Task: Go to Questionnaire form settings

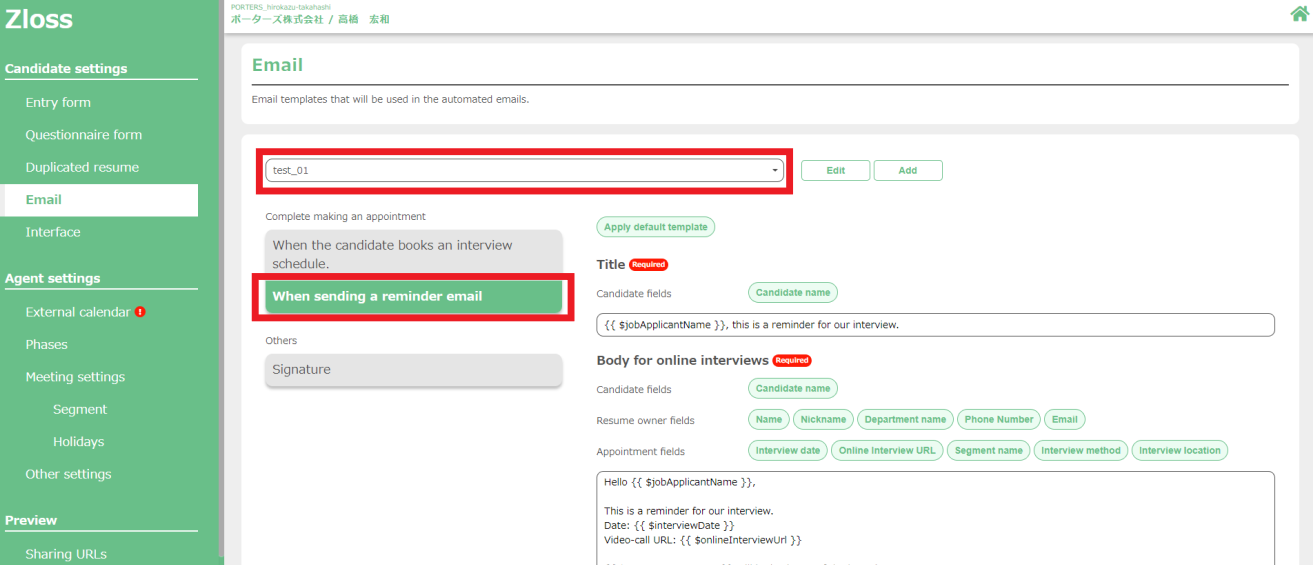Action: click(x=84, y=135)
